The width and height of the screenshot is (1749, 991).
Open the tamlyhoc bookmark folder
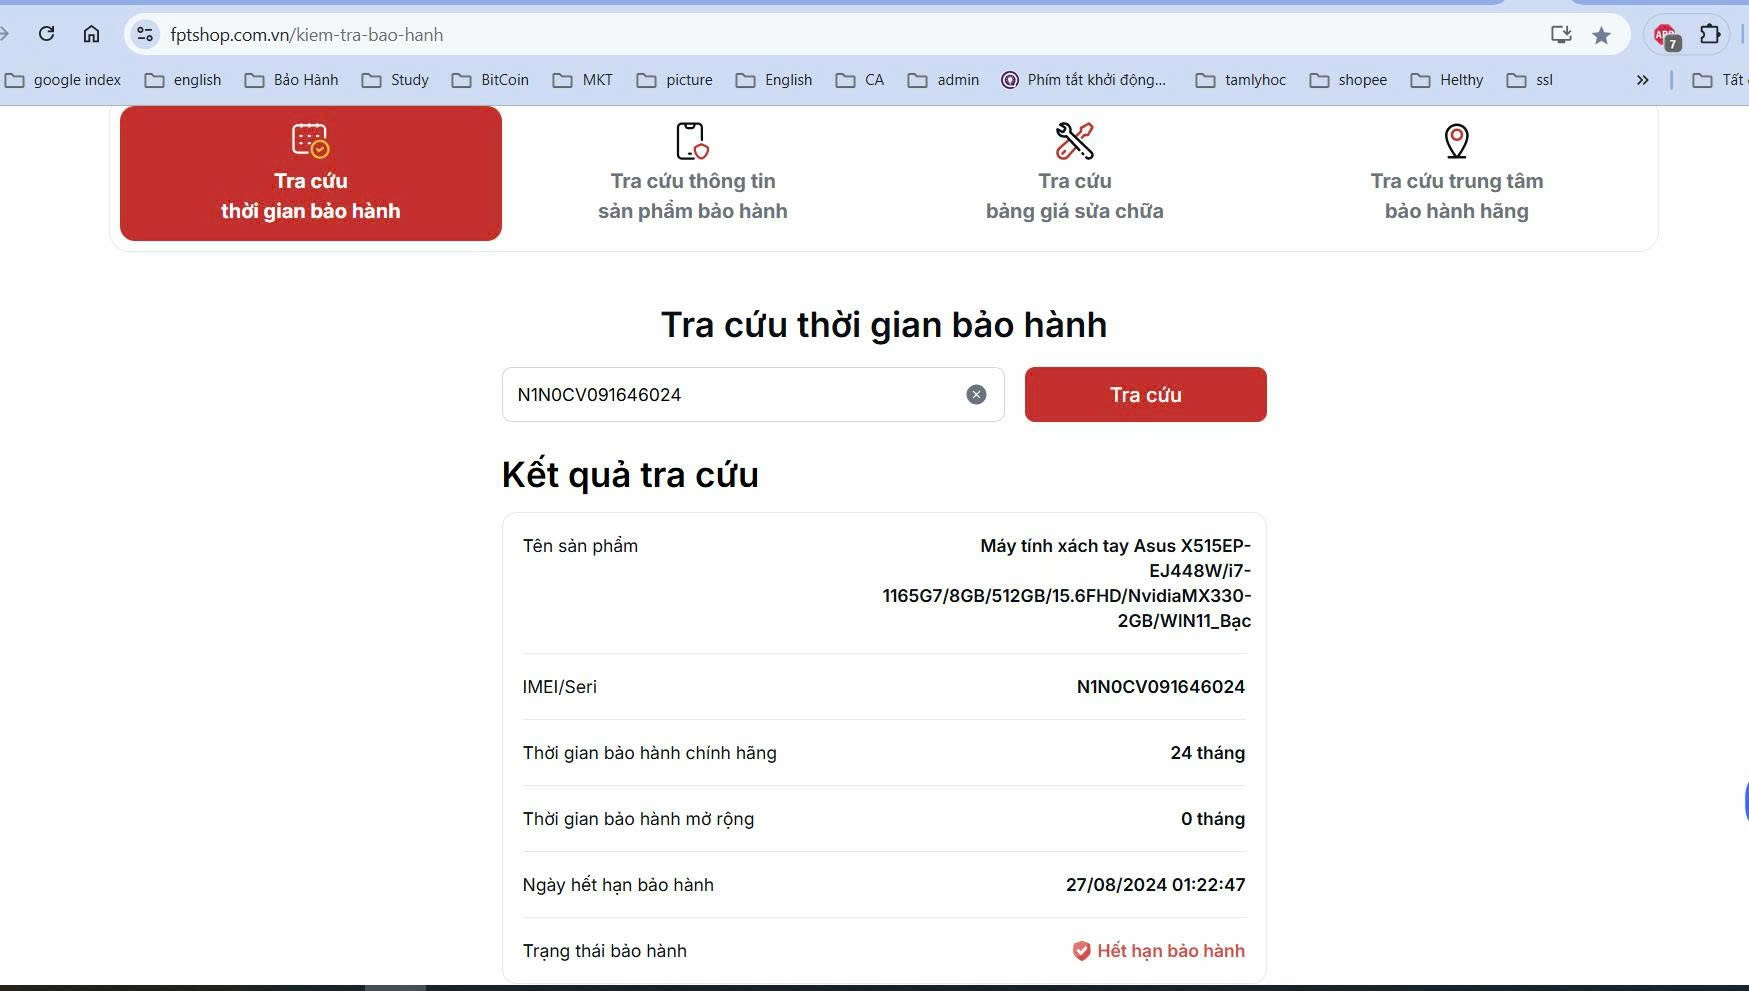coord(1241,80)
